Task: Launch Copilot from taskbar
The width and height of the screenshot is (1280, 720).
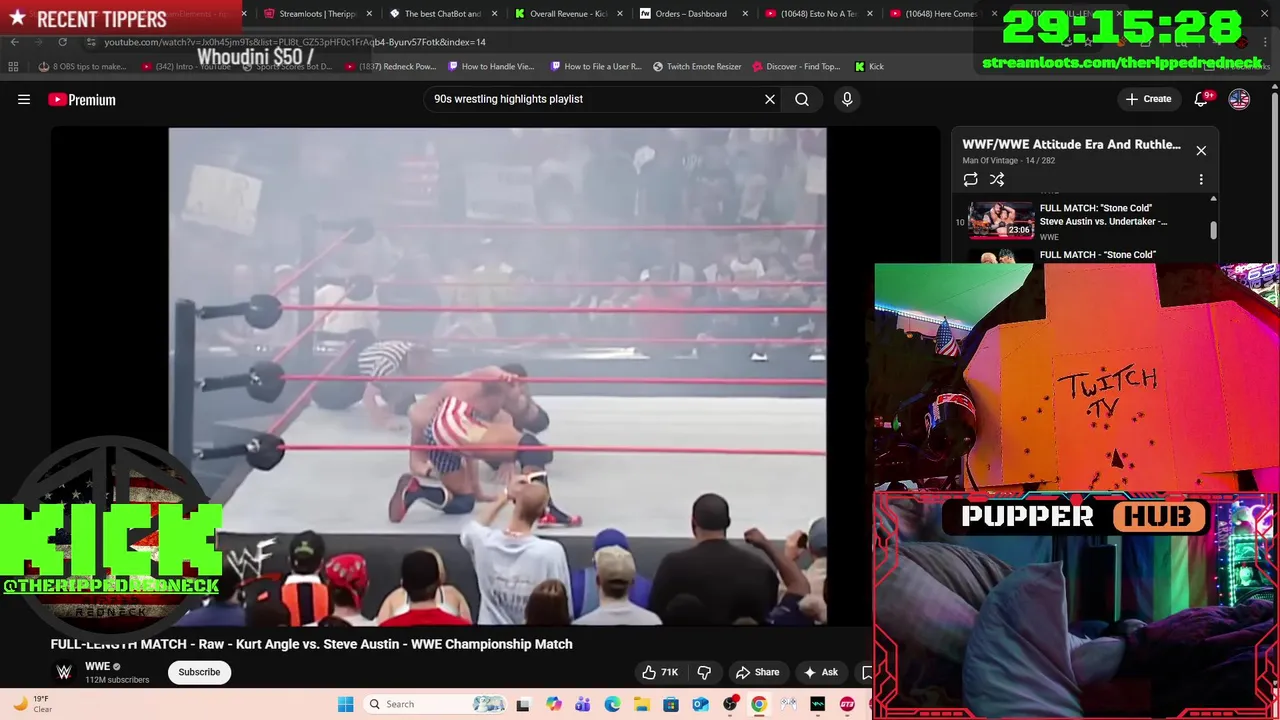Action: click(554, 704)
